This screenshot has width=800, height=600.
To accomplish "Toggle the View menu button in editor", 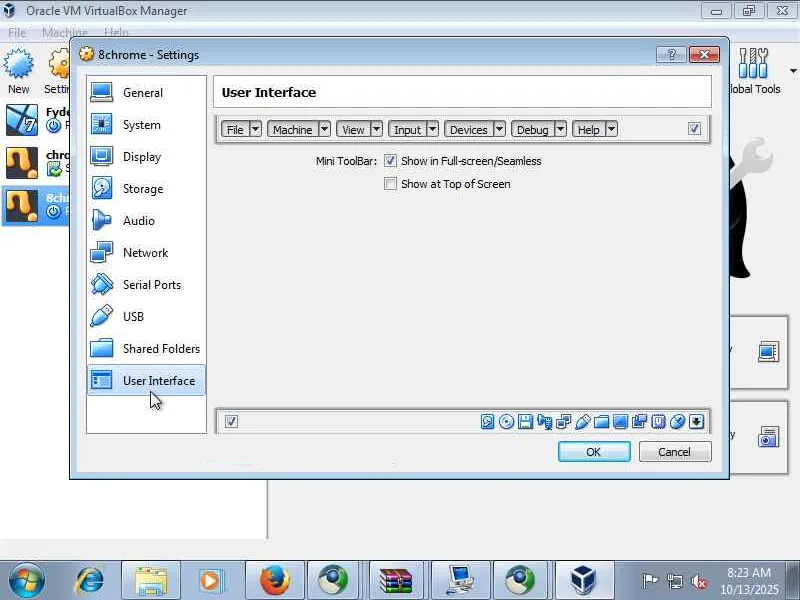I will 353,130.
